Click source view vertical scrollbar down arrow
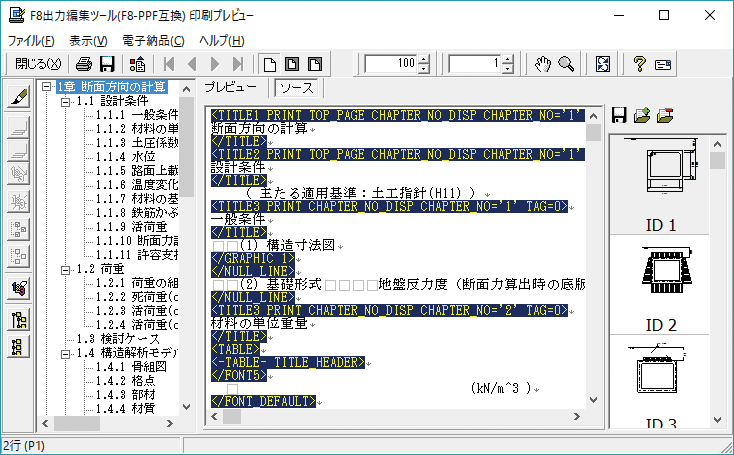This screenshot has height=455, width=734. tap(593, 399)
